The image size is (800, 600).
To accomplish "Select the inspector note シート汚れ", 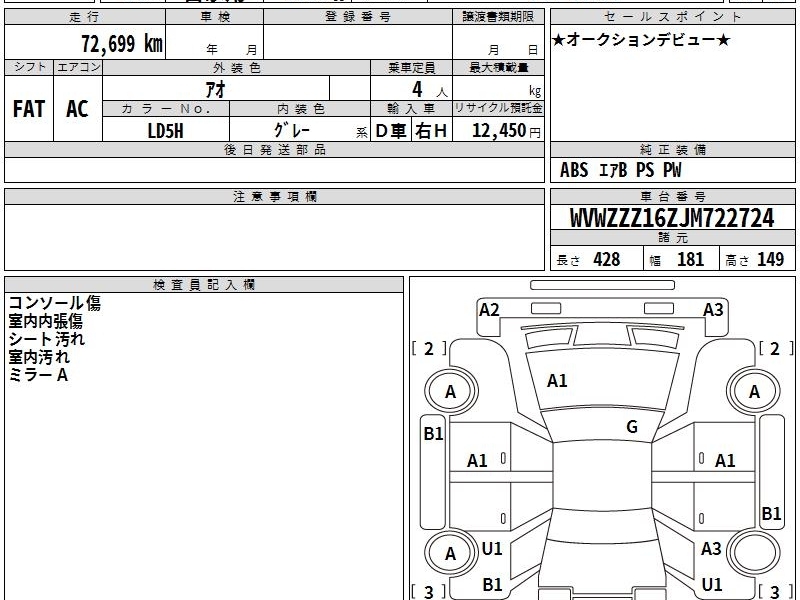I will (x=46, y=339).
